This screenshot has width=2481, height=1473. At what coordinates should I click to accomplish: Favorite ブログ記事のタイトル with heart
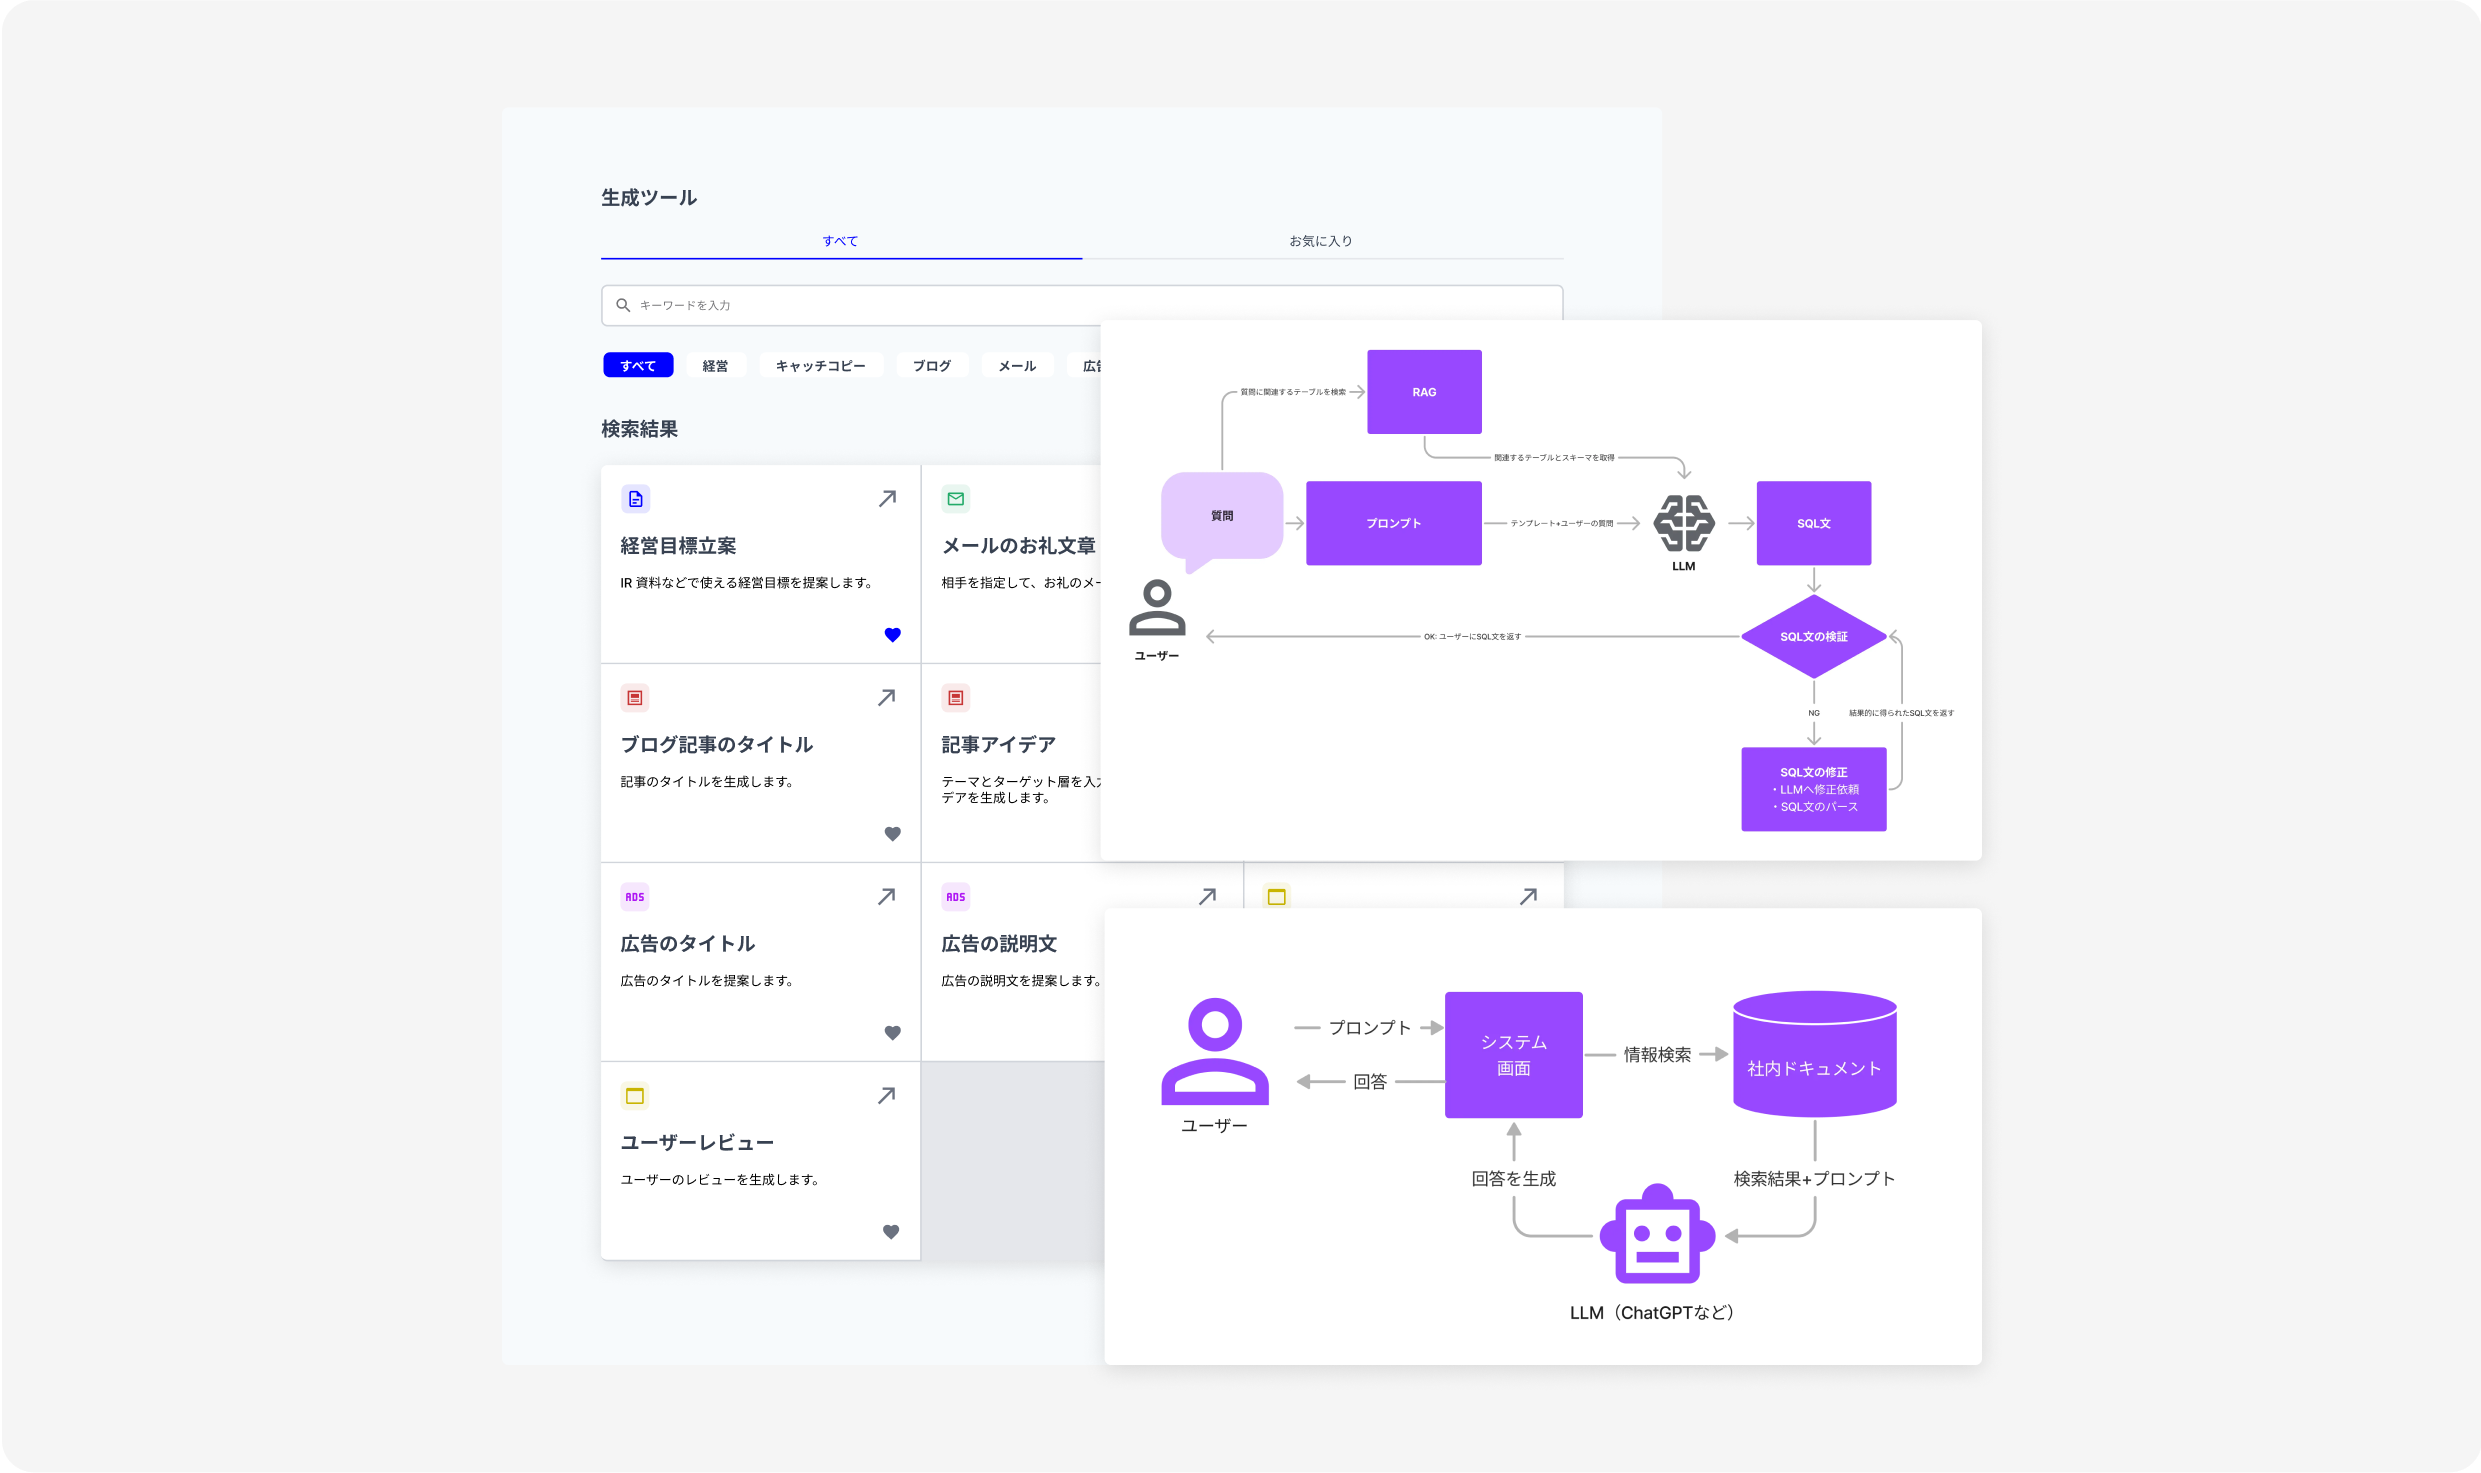(893, 833)
